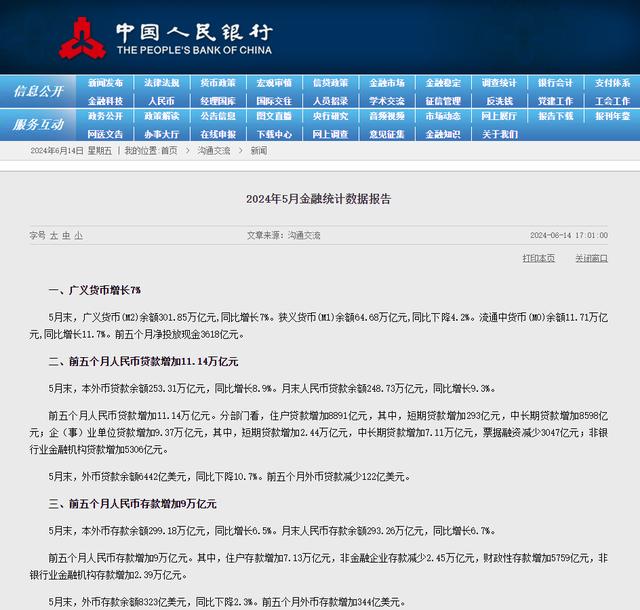Open 国际交往 navigation link

pos(274,101)
